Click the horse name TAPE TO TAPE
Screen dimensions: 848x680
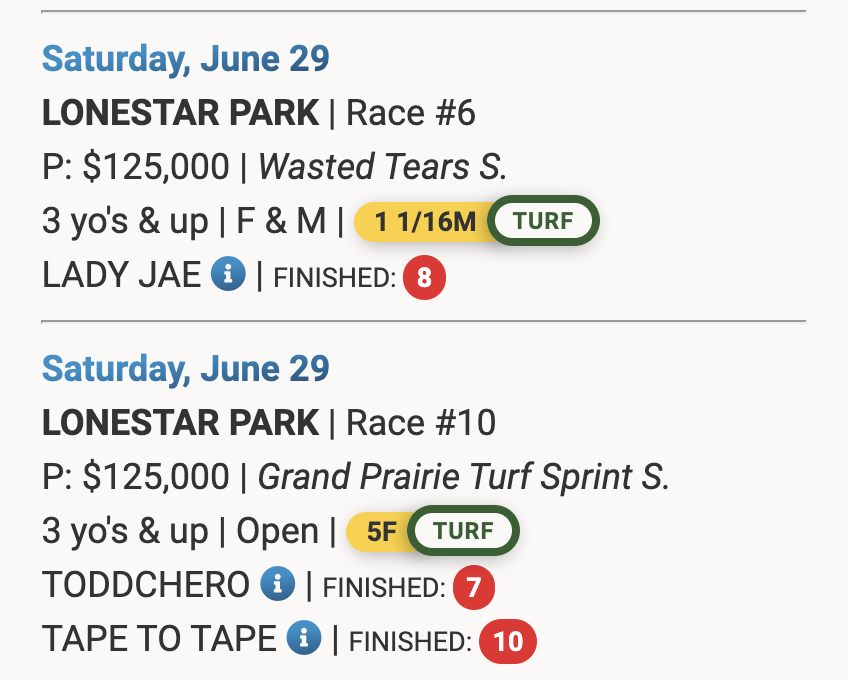[x=159, y=639]
